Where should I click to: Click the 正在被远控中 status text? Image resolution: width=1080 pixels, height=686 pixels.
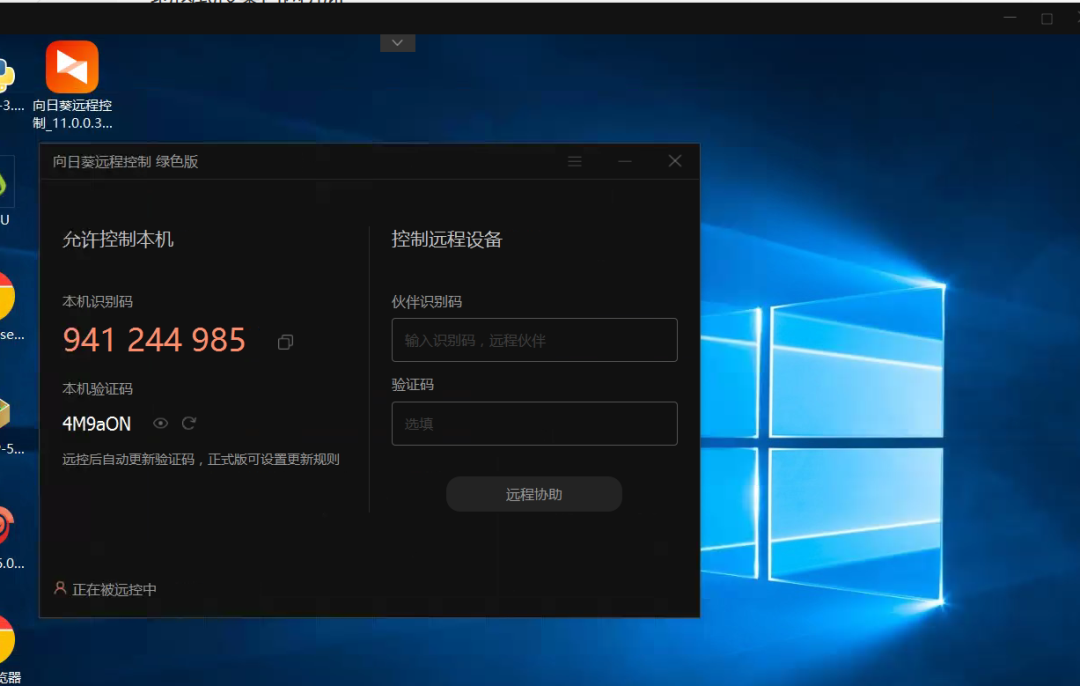(114, 590)
